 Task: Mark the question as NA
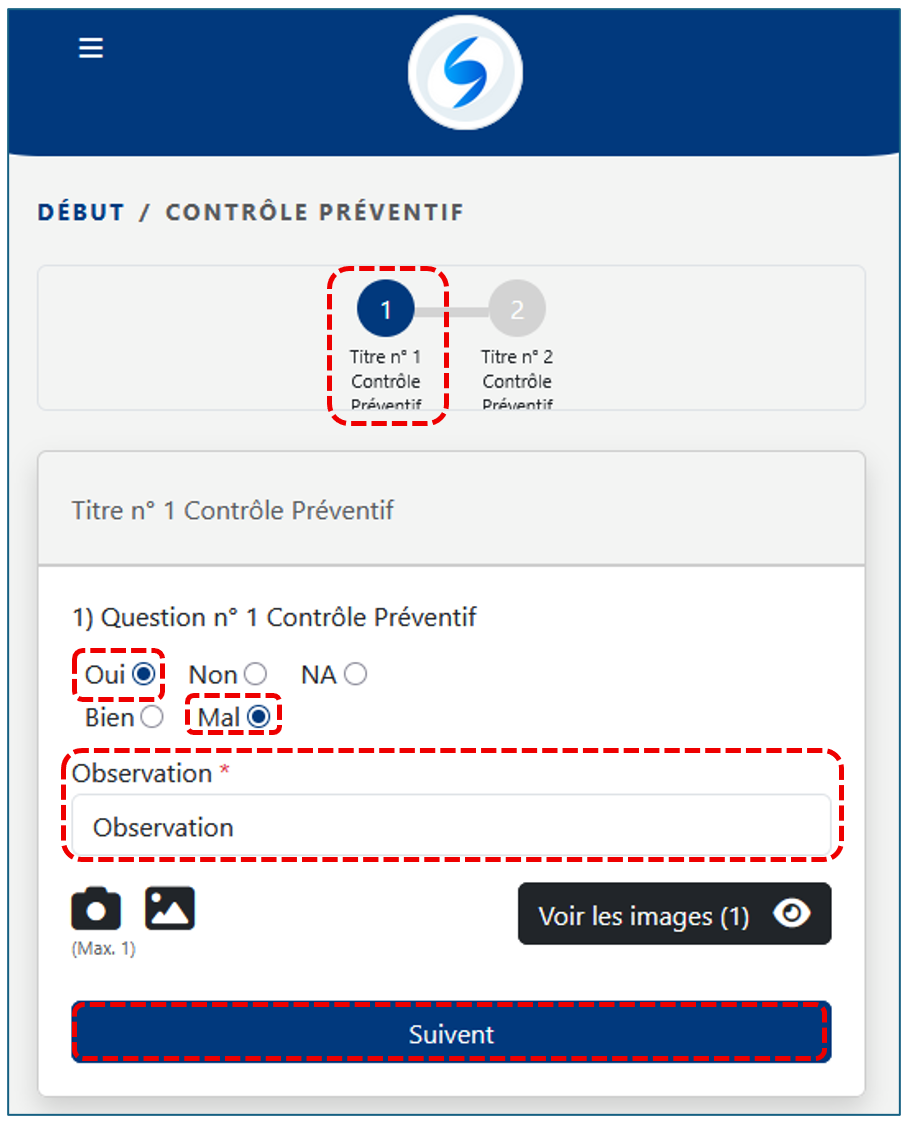coord(355,675)
